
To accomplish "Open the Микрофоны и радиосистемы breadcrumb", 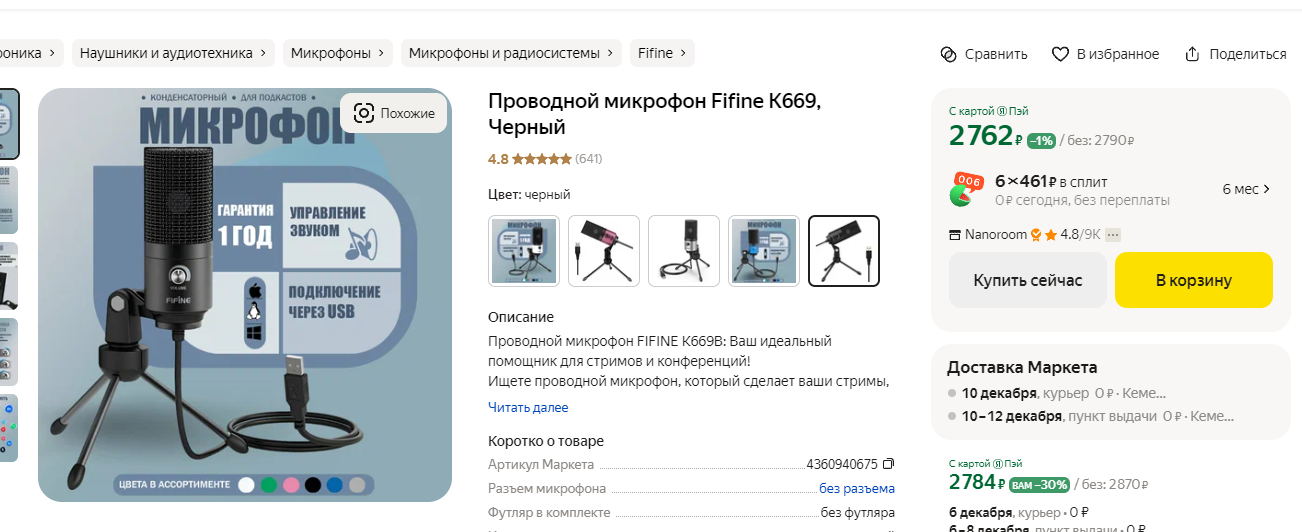I will 510,53.
